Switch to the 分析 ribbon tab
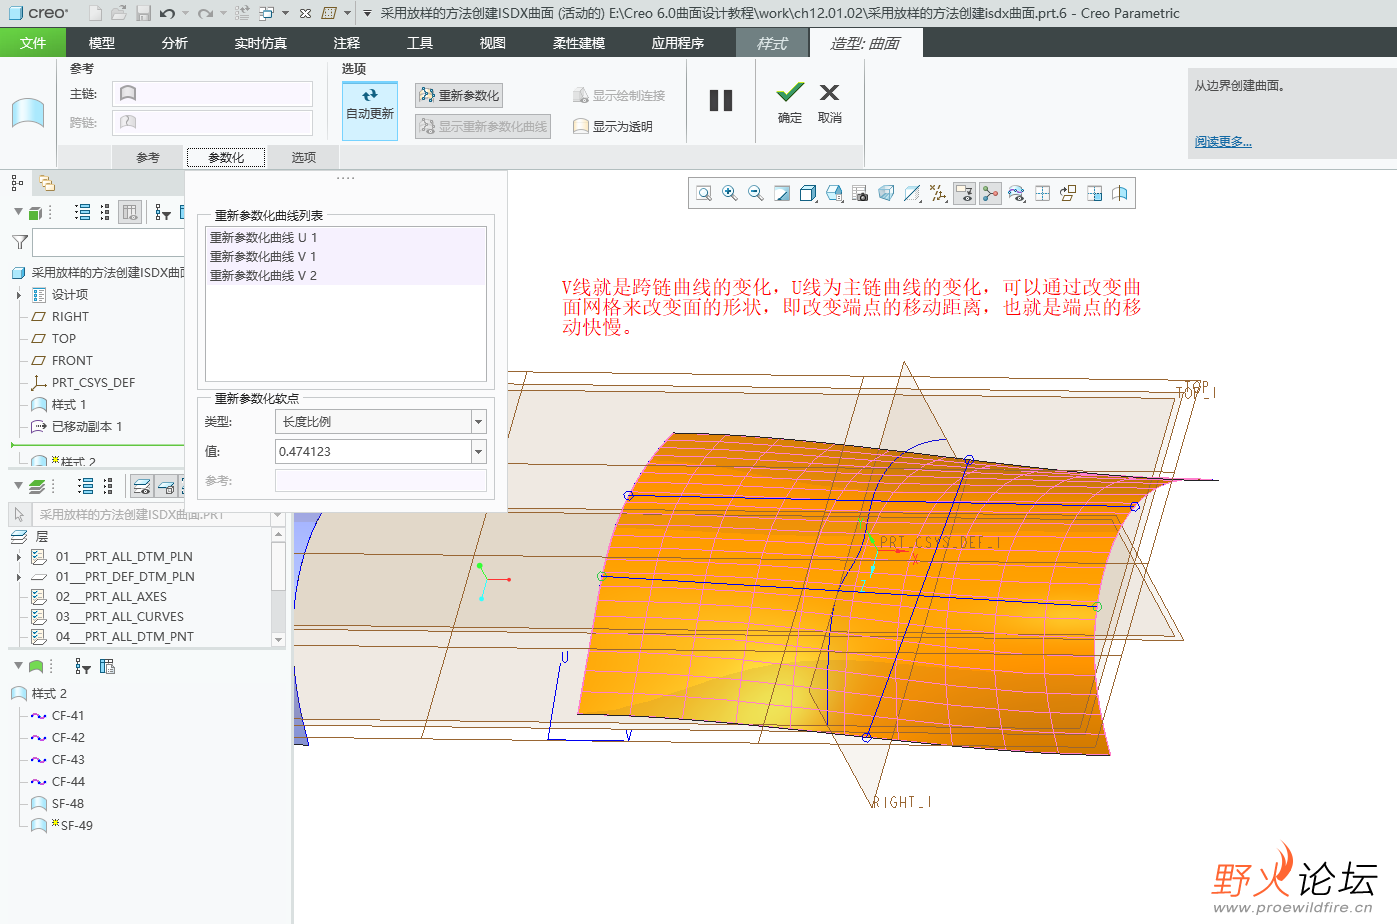Image resolution: width=1397 pixels, height=924 pixels. (175, 43)
